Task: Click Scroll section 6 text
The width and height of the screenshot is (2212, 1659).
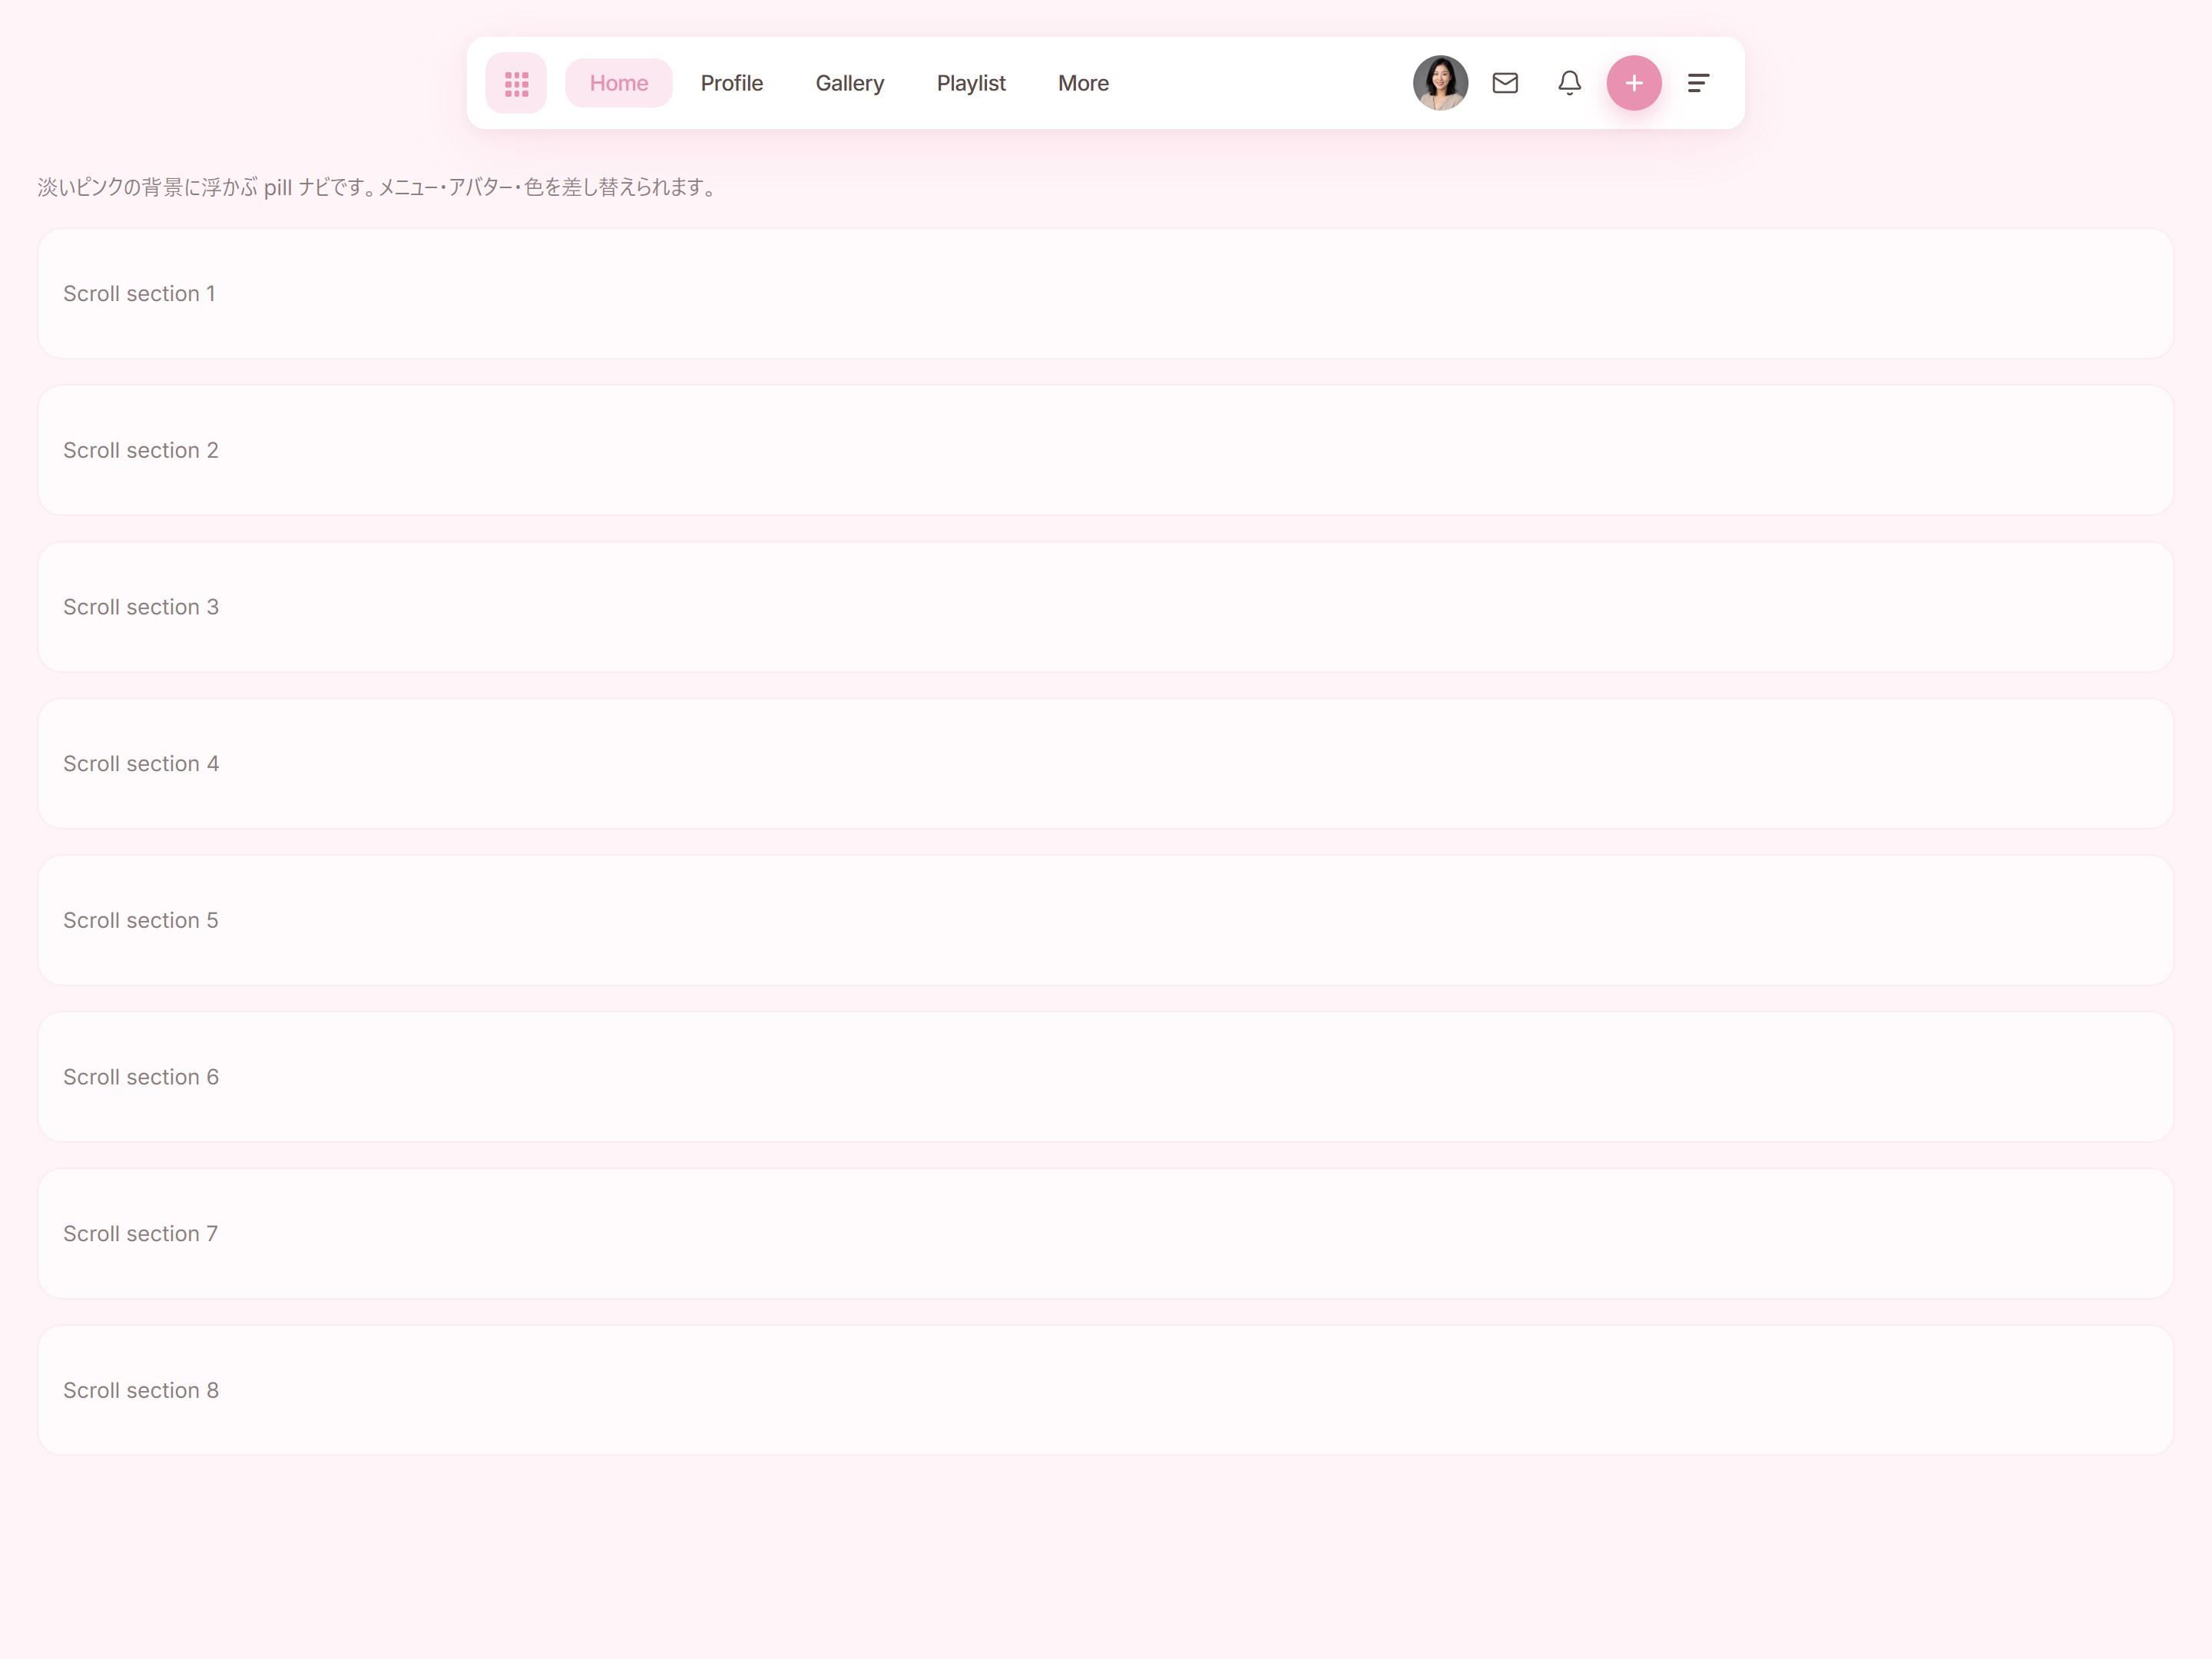Action: click(141, 1077)
